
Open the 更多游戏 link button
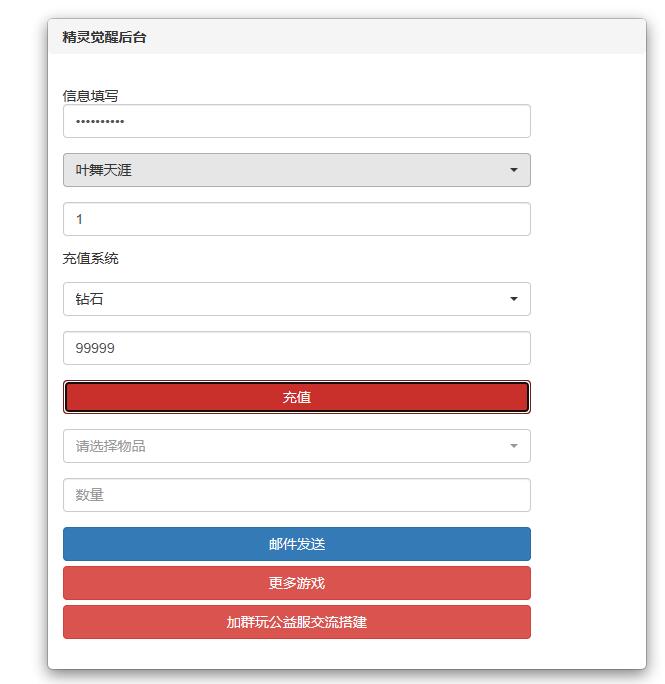(297, 583)
